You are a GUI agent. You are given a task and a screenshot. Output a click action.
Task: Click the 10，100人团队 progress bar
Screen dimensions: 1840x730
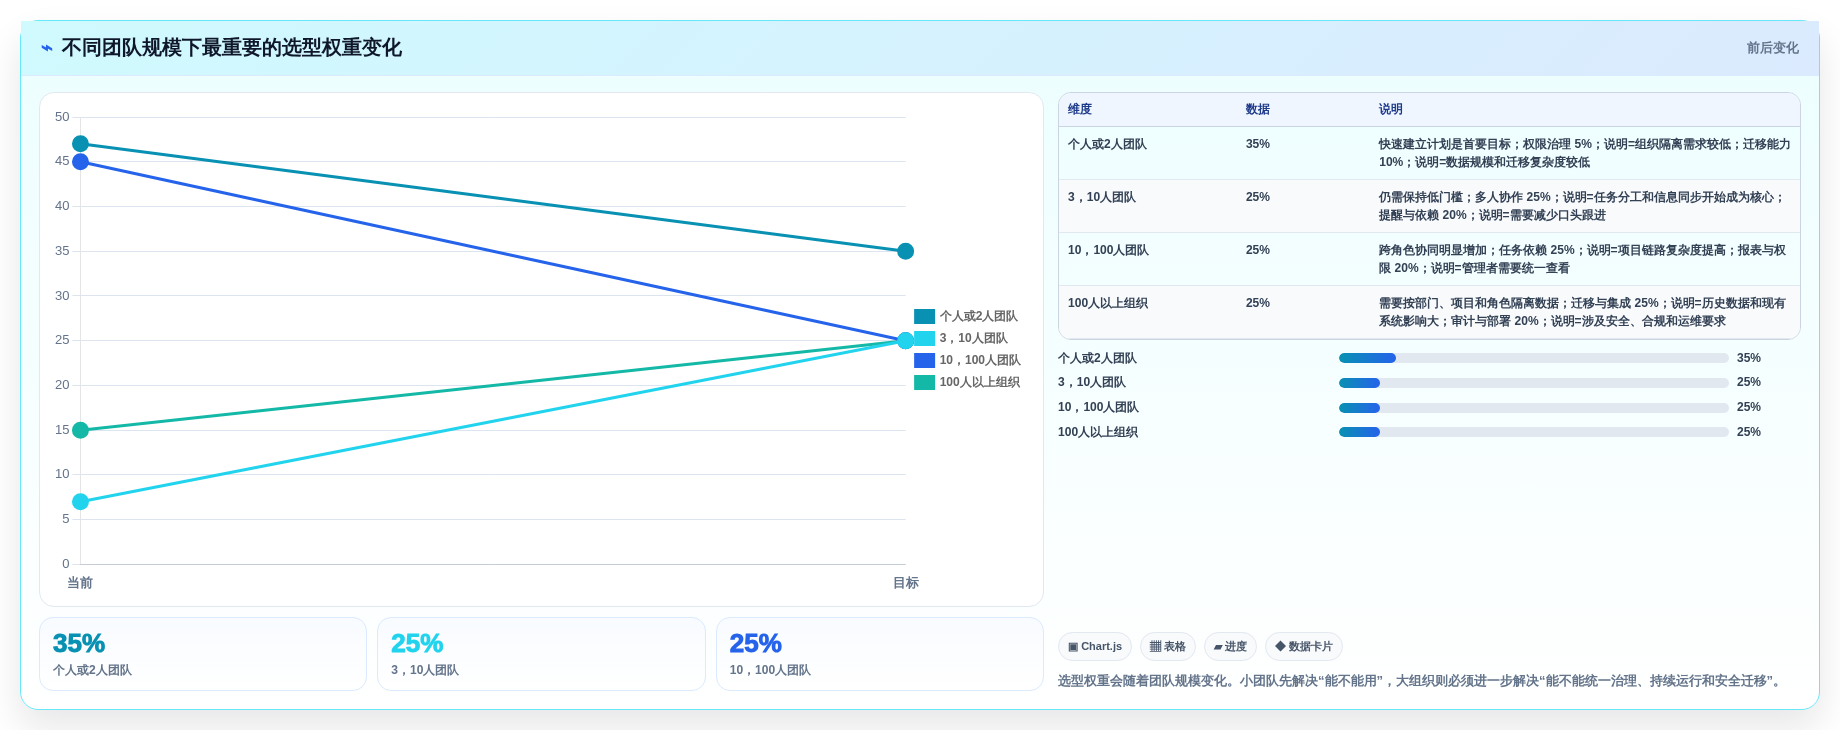tap(1533, 408)
